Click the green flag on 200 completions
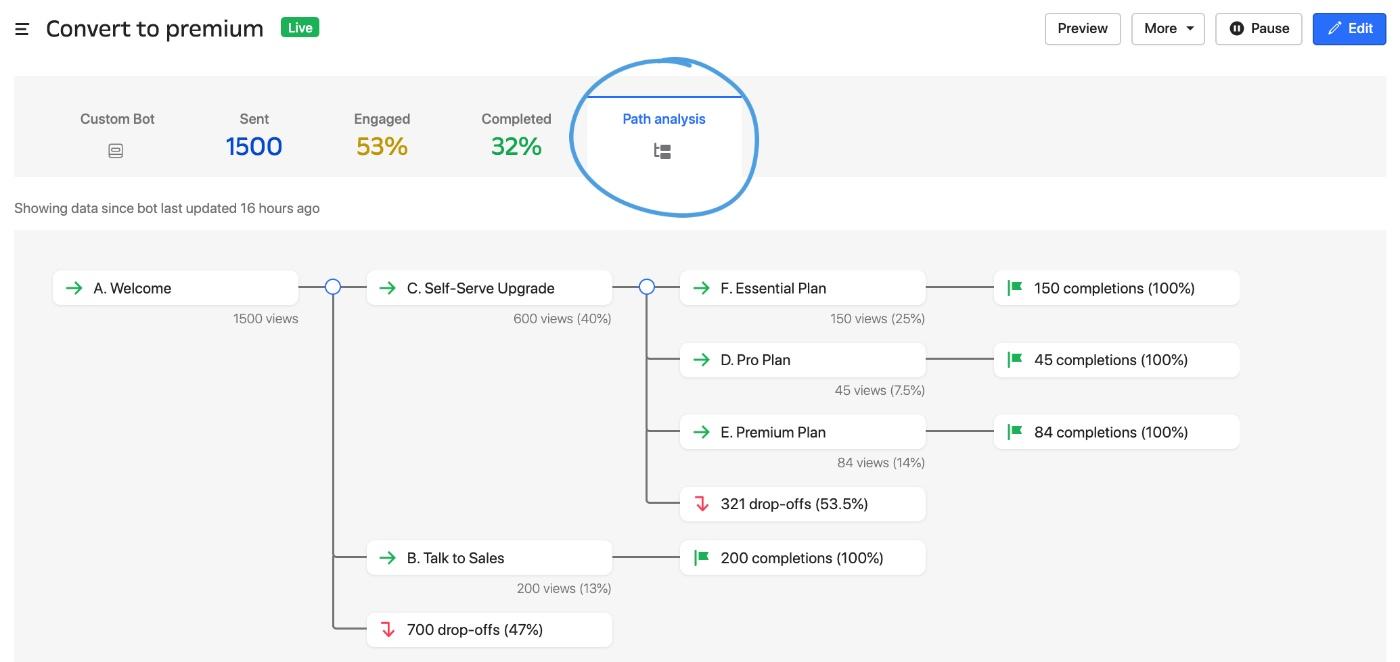This screenshot has width=1400, height=662. click(x=701, y=558)
